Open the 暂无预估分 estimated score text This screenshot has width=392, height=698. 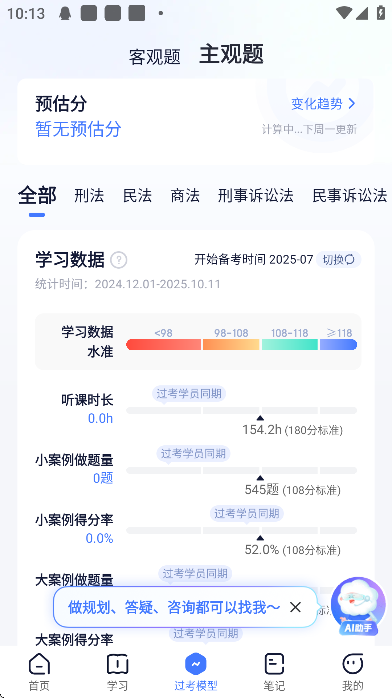[x=78, y=129]
